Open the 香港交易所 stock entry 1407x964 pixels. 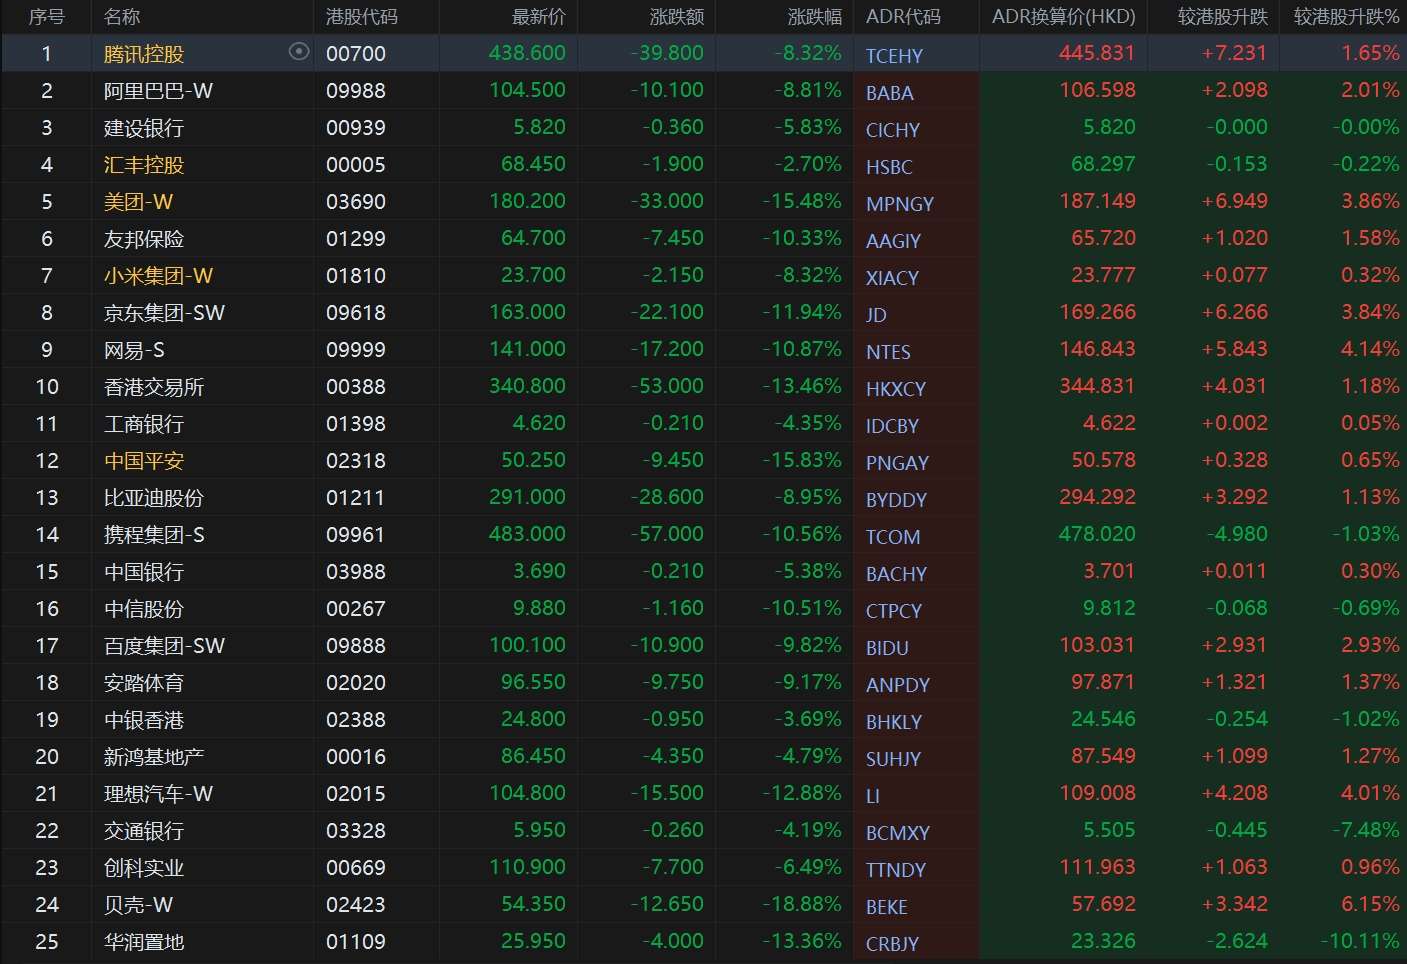pos(154,387)
